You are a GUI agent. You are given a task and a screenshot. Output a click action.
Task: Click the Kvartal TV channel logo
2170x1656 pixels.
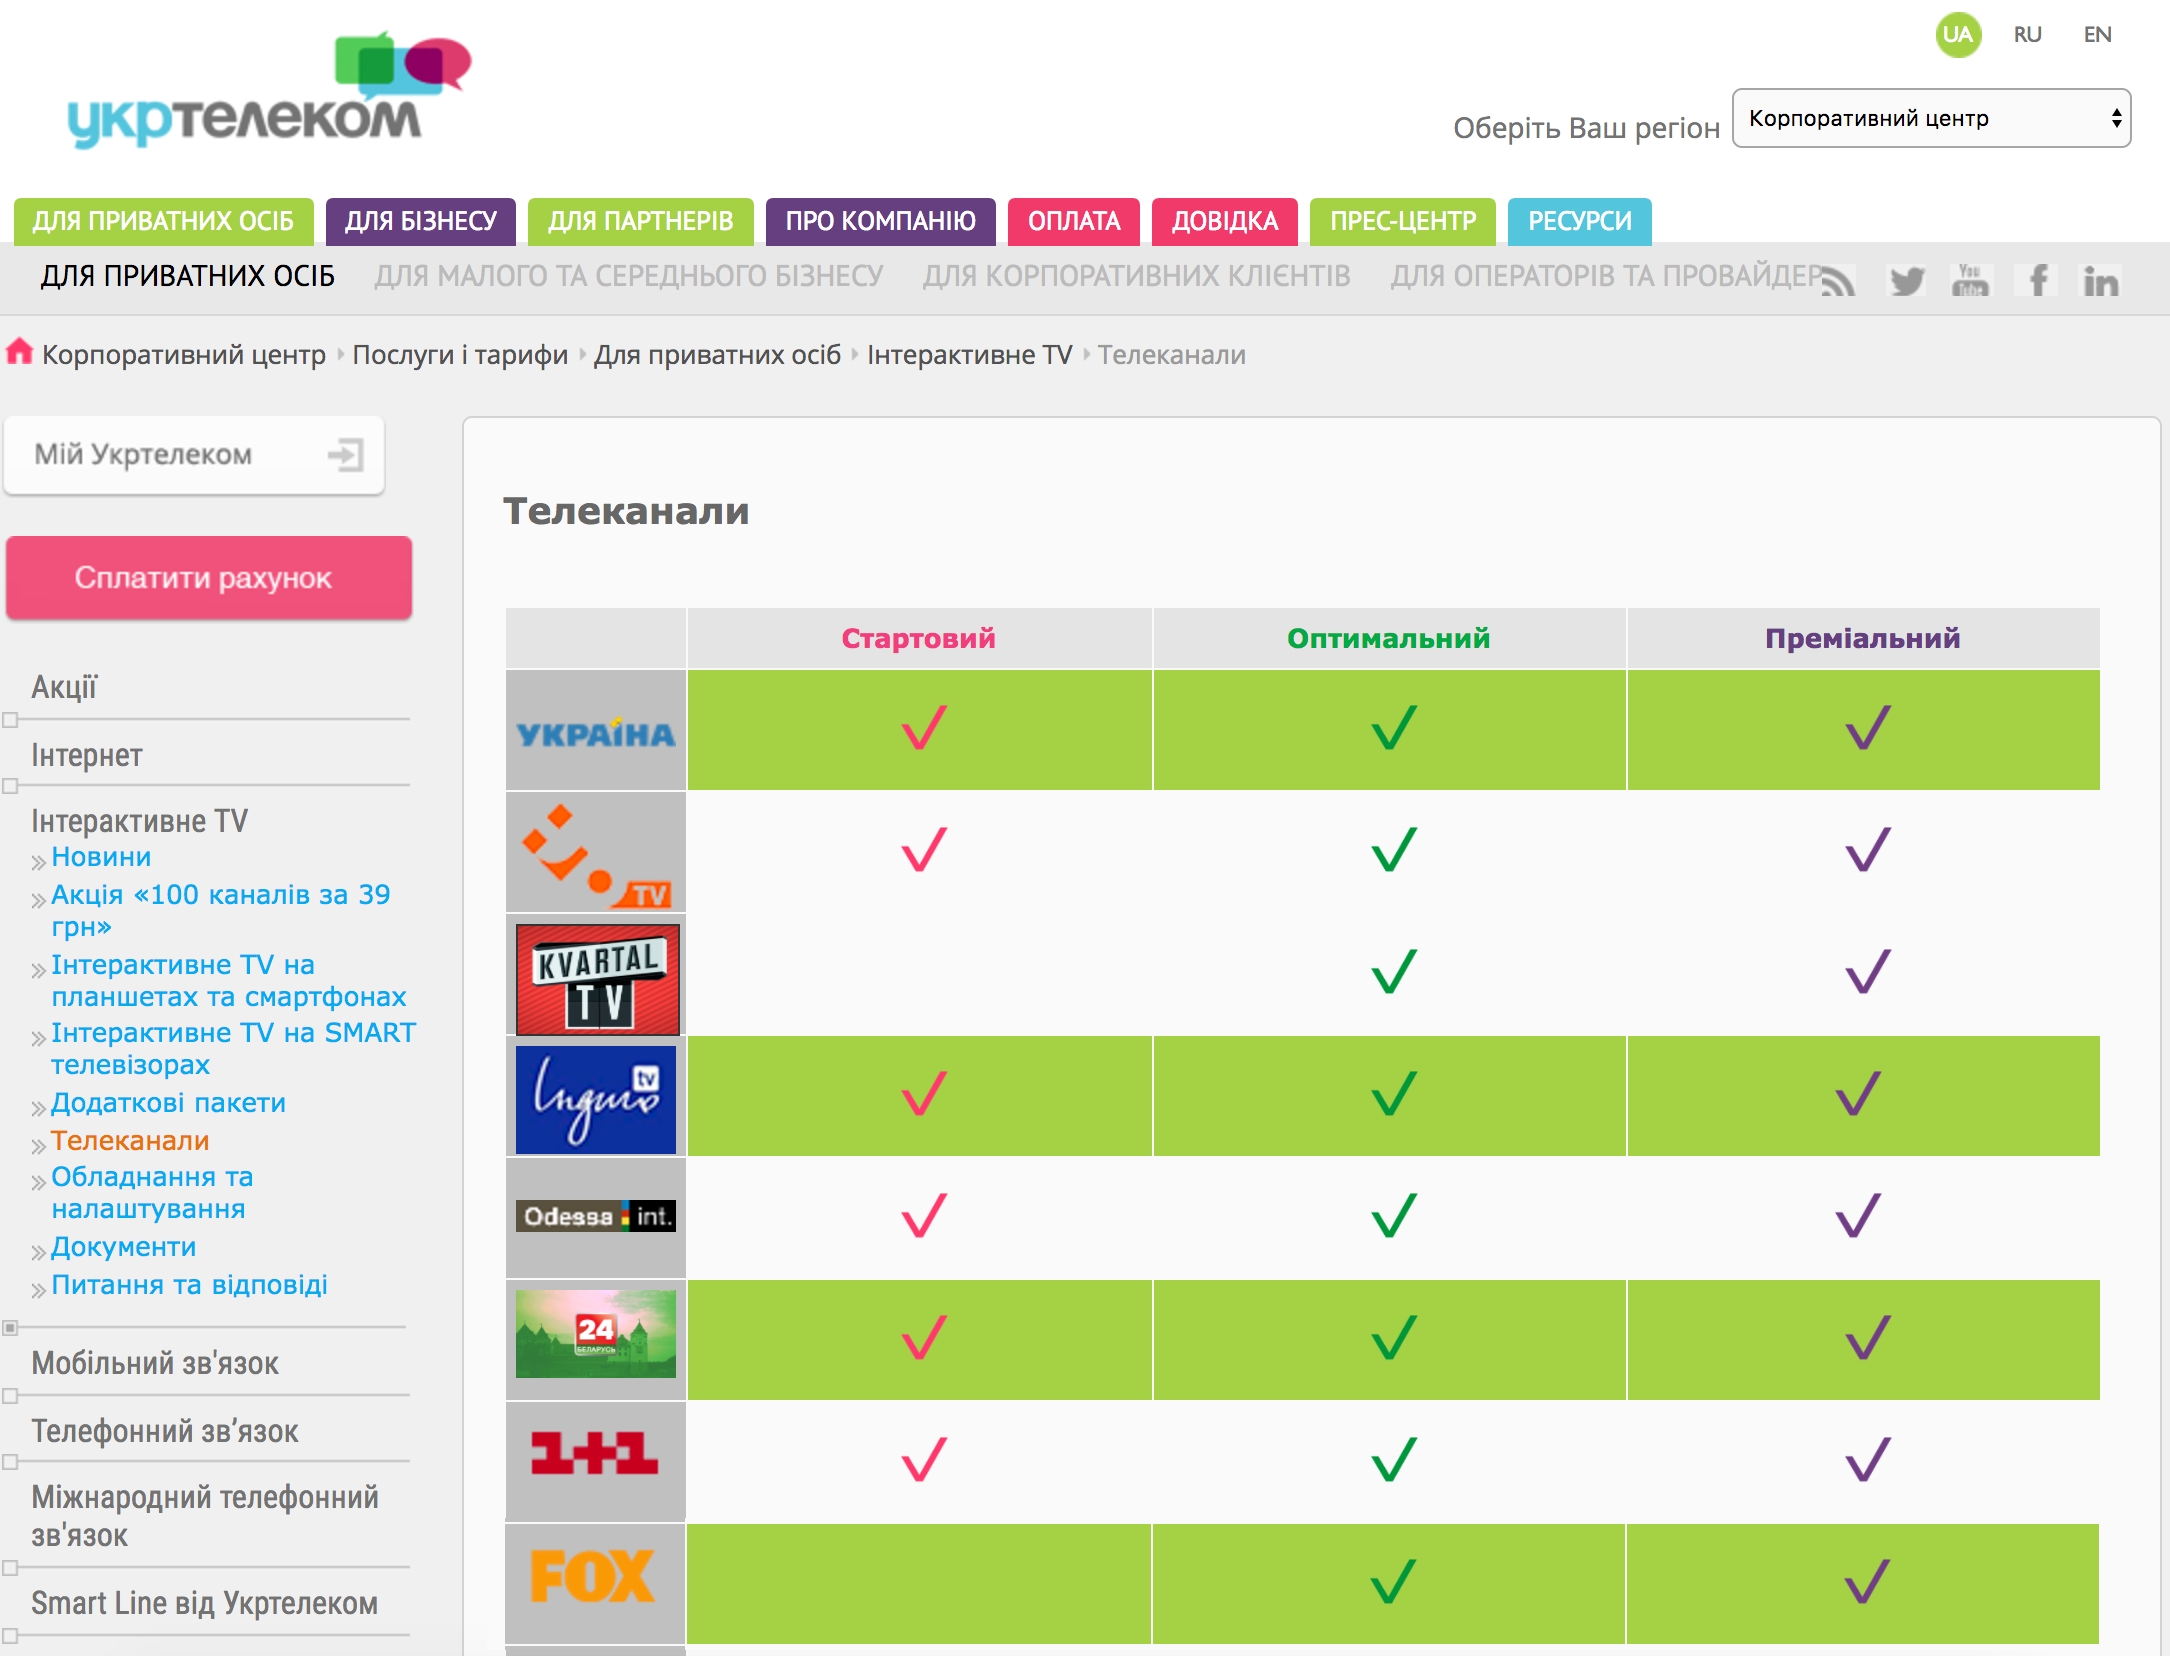point(597,978)
